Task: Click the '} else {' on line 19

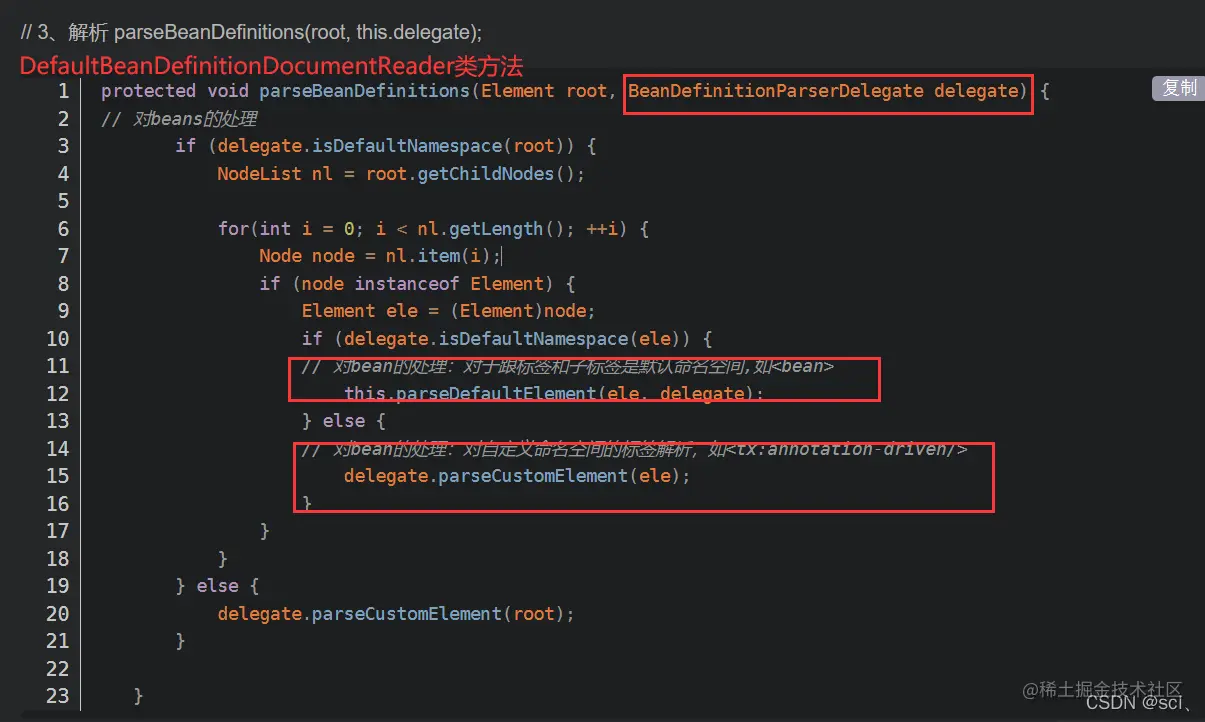Action: 217,586
